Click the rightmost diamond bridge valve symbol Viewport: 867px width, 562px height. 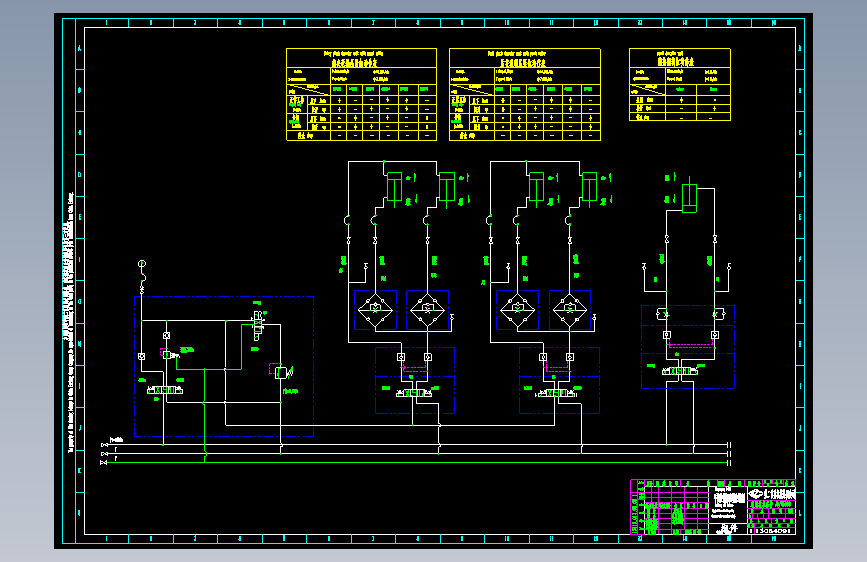coord(570,310)
